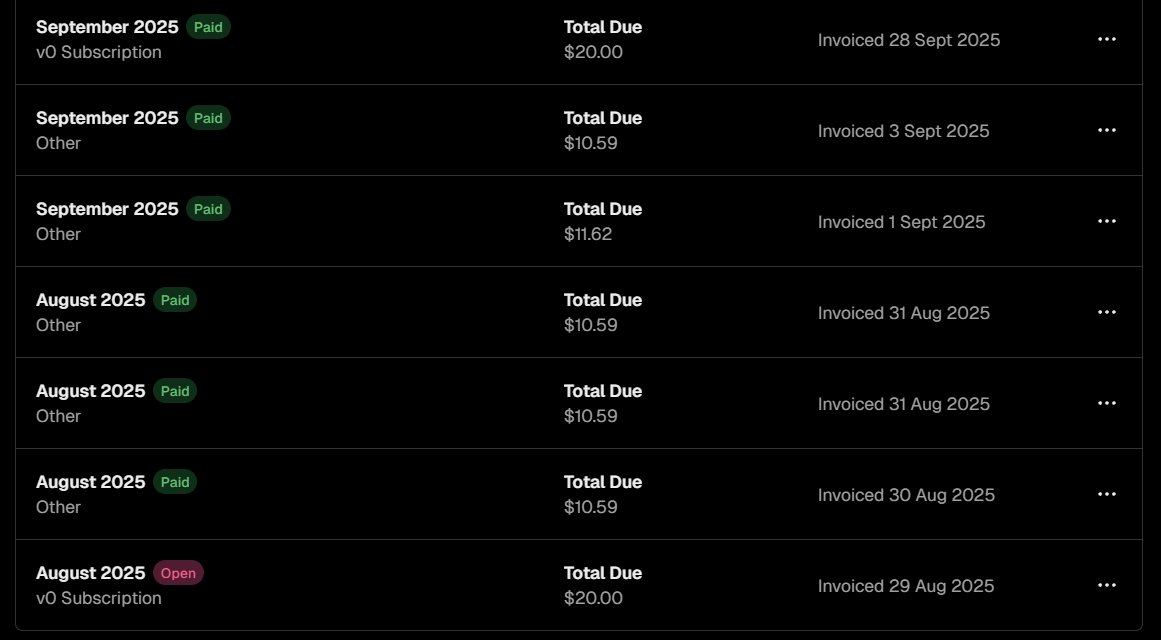Click Paid badge on the 3 Sept invoice

[208, 118]
